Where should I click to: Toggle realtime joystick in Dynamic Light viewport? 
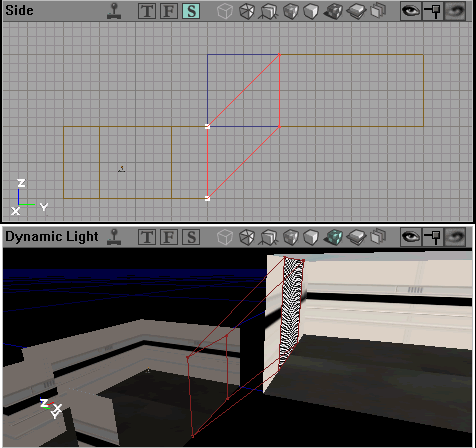point(114,237)
